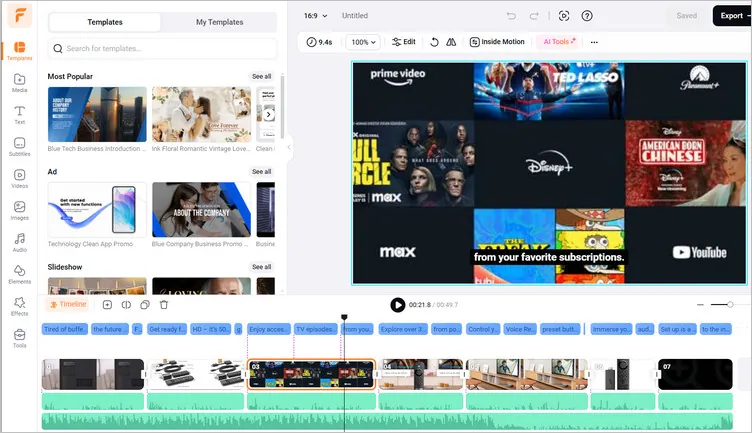Open the Text sidebar panel
The width and height of the screenshot is (752, 433).
click(x=19, y=115)
